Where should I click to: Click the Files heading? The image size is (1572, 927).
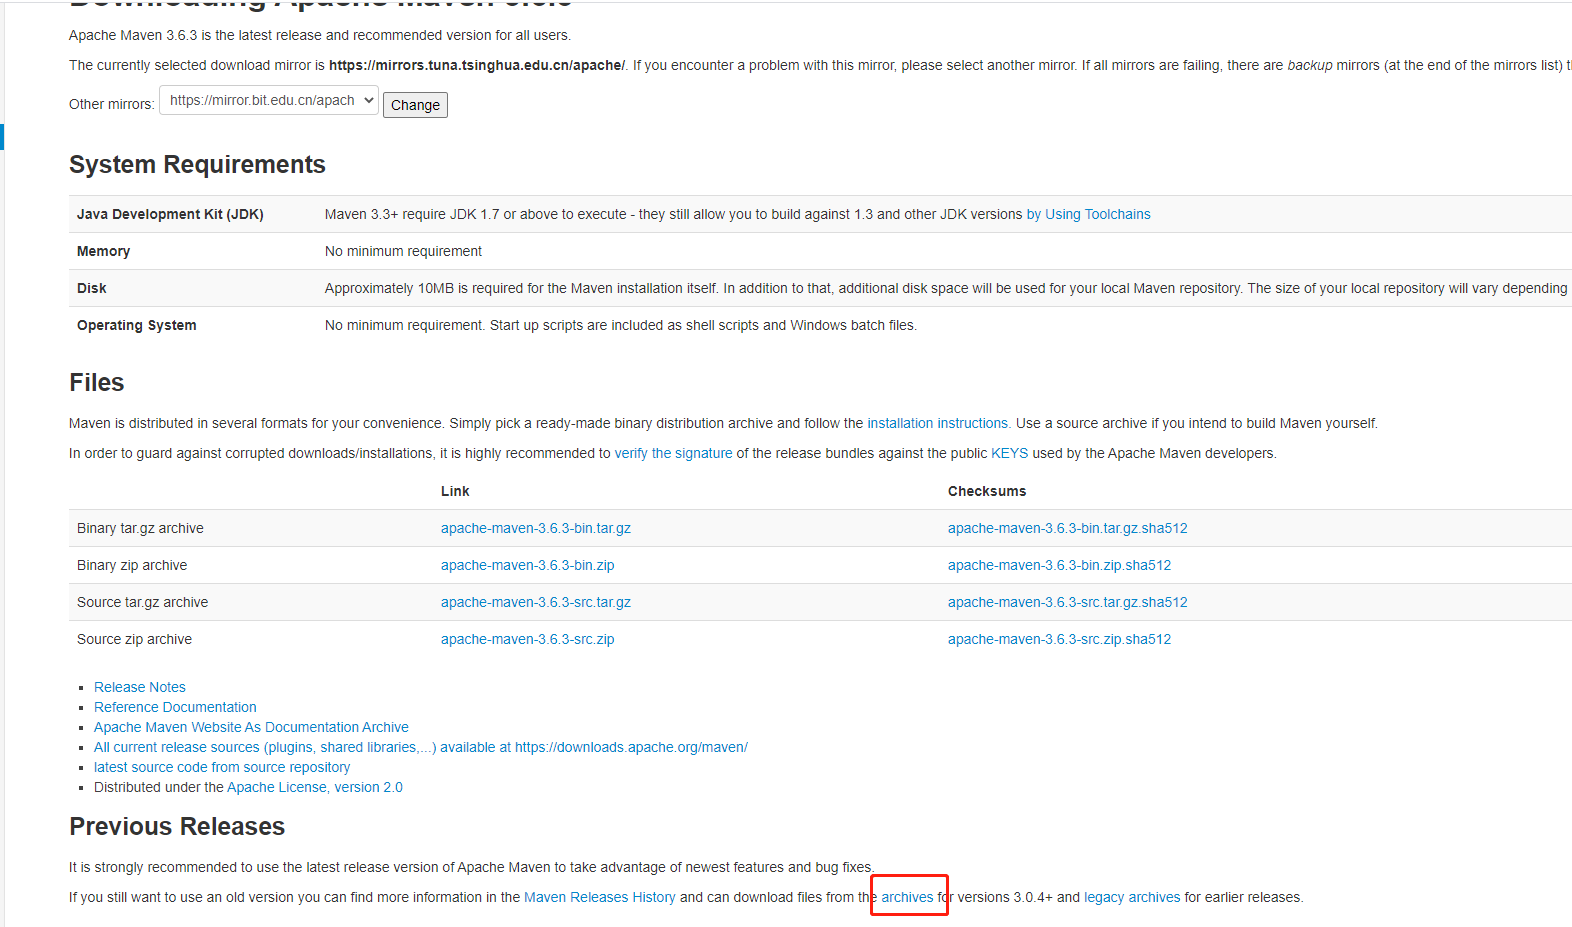click(x=97, y=382)
